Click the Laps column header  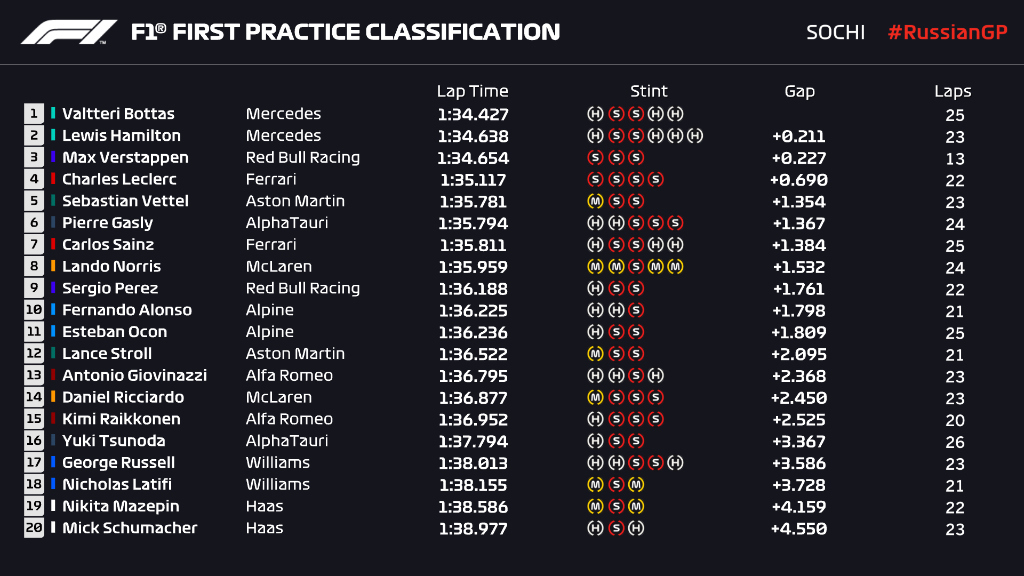(953, 91)
